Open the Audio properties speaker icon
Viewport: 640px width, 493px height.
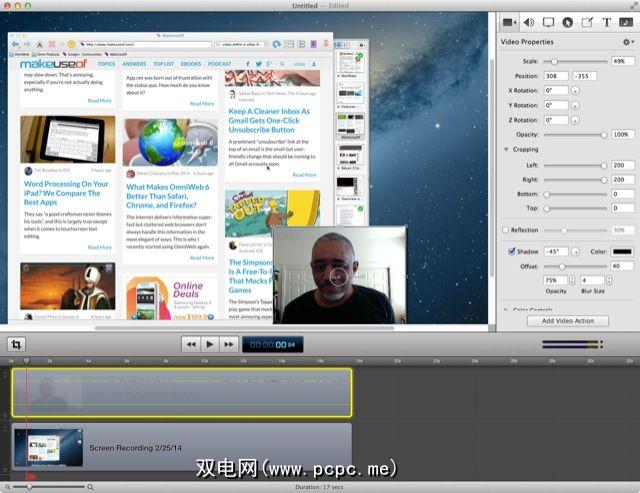tap(528, 22)
